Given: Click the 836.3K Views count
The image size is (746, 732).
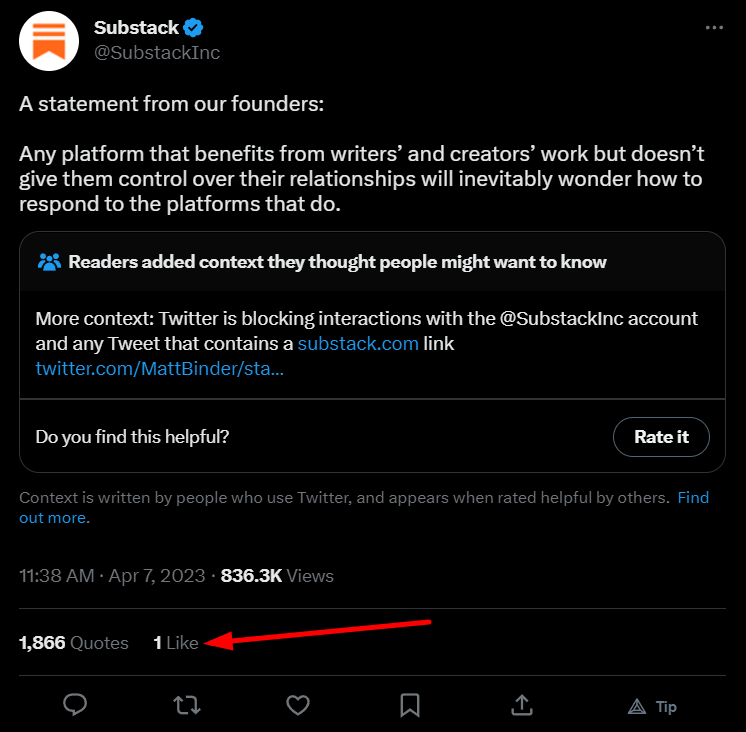Looking at the screenshot, I should coord(277,576).
